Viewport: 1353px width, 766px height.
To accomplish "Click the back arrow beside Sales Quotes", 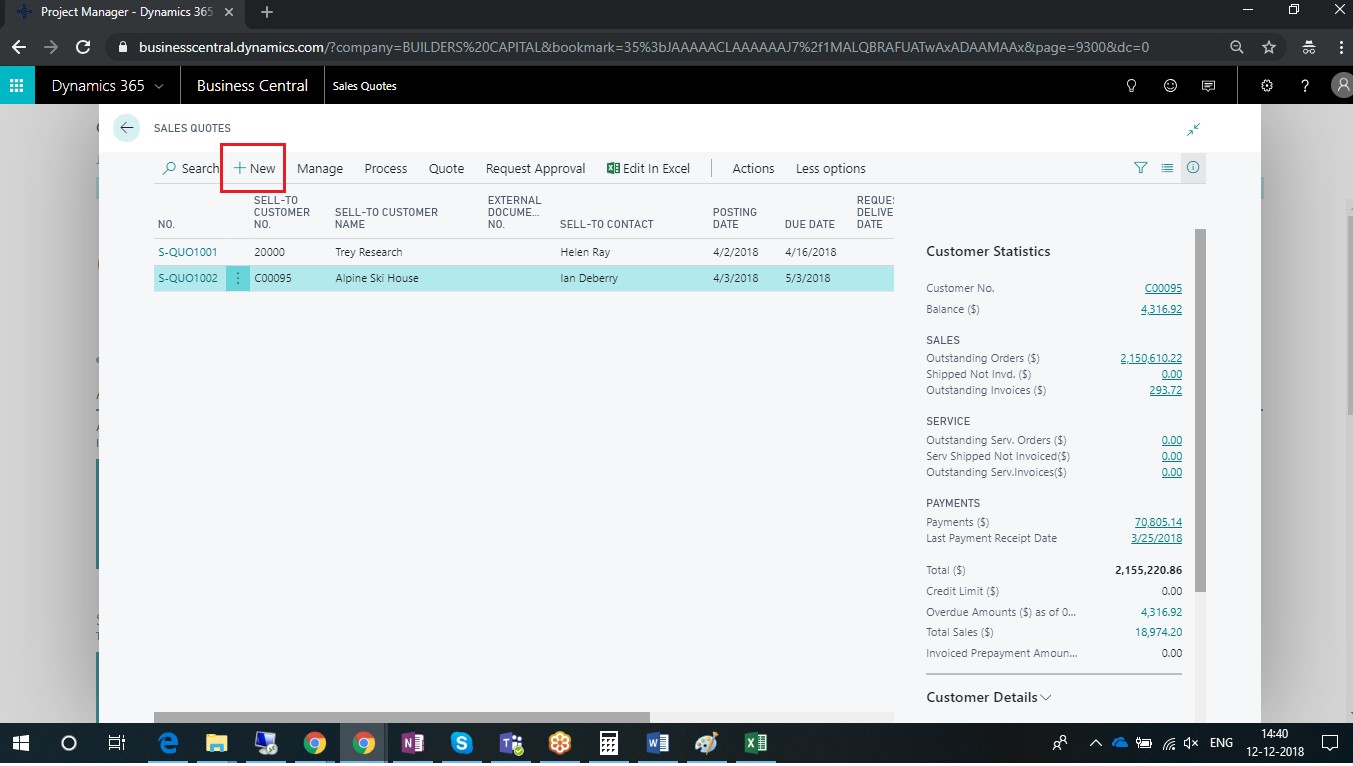I will tap(127, 128).
